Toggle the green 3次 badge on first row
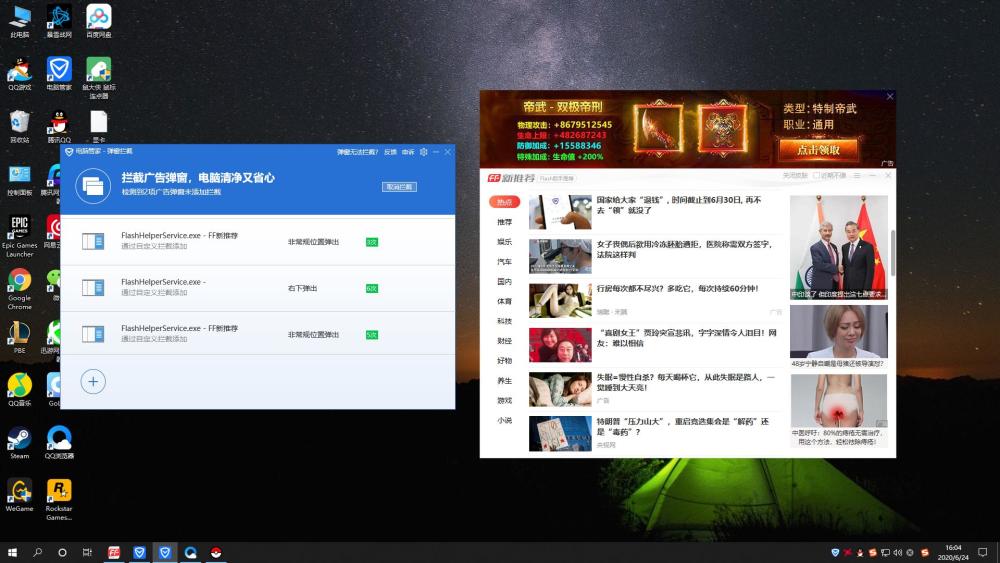The width and height of the screenshot is (1000, 563). tap(372, 242)
